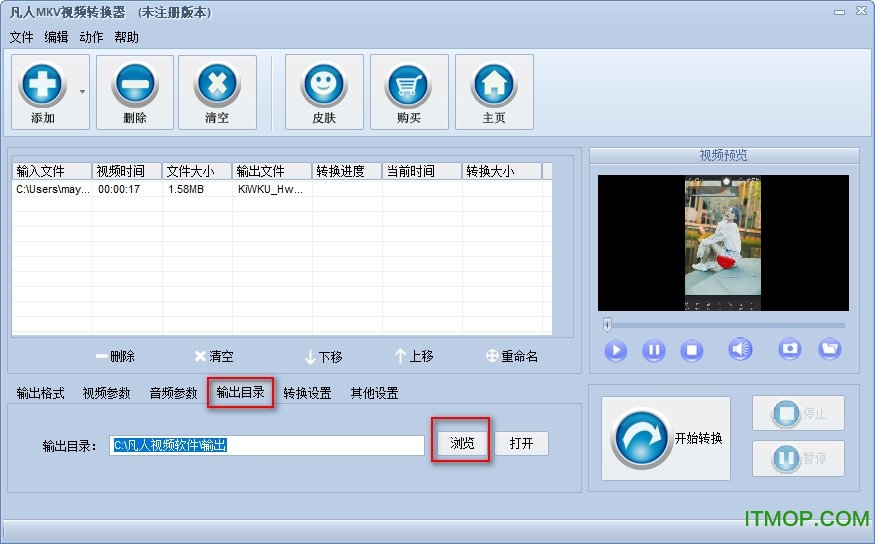Screen dimensions: 875x544
Task: Click the preview seek slider handle
Action: tap(607, 324)
